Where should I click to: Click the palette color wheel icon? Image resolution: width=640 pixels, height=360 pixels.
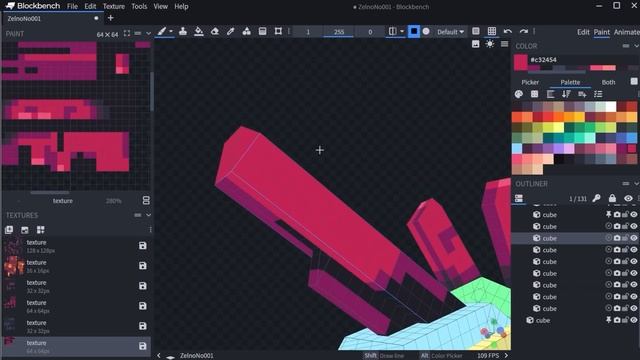tap(519, 94)
